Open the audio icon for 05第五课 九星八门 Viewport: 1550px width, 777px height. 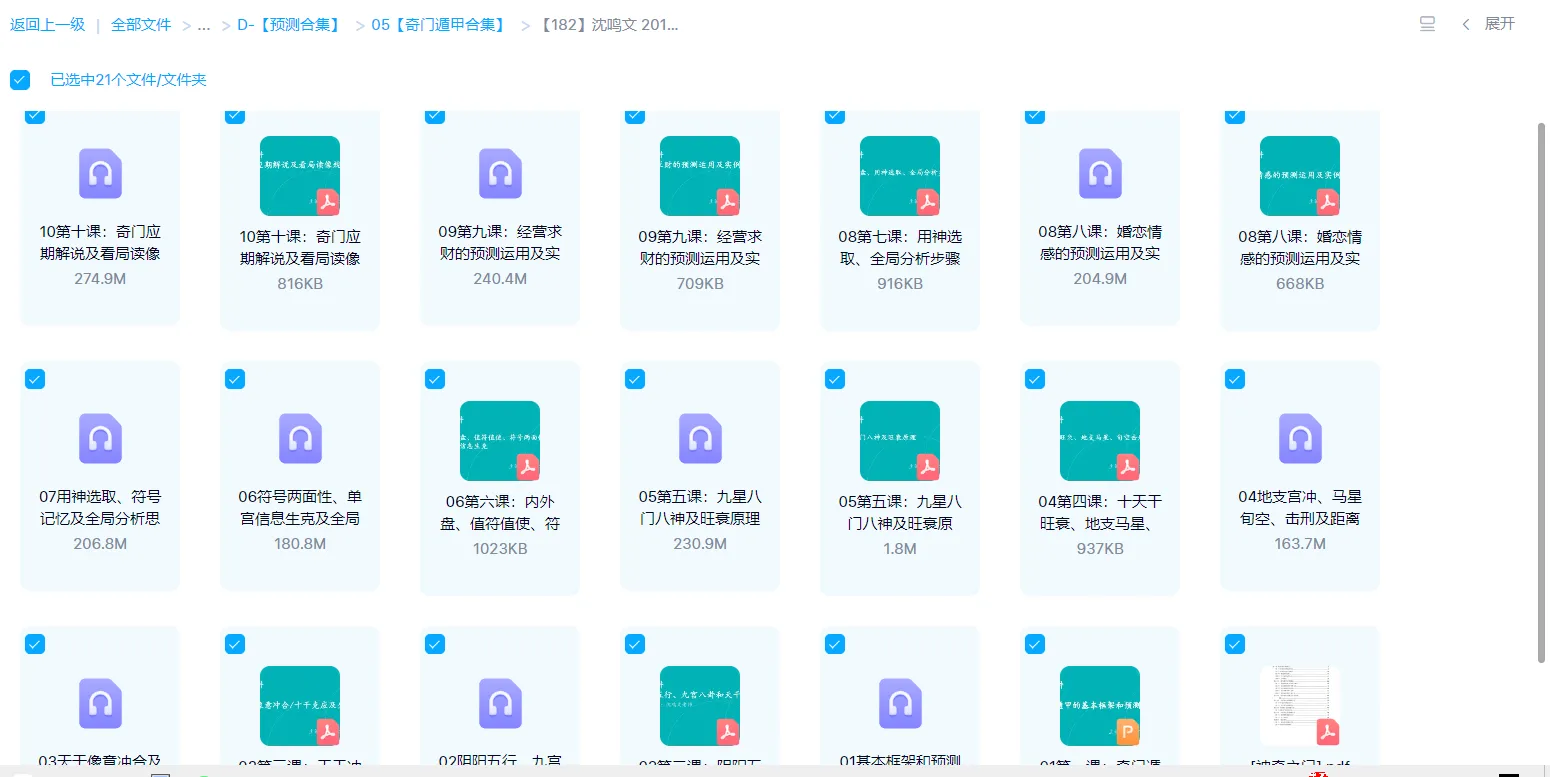[700, 438]
